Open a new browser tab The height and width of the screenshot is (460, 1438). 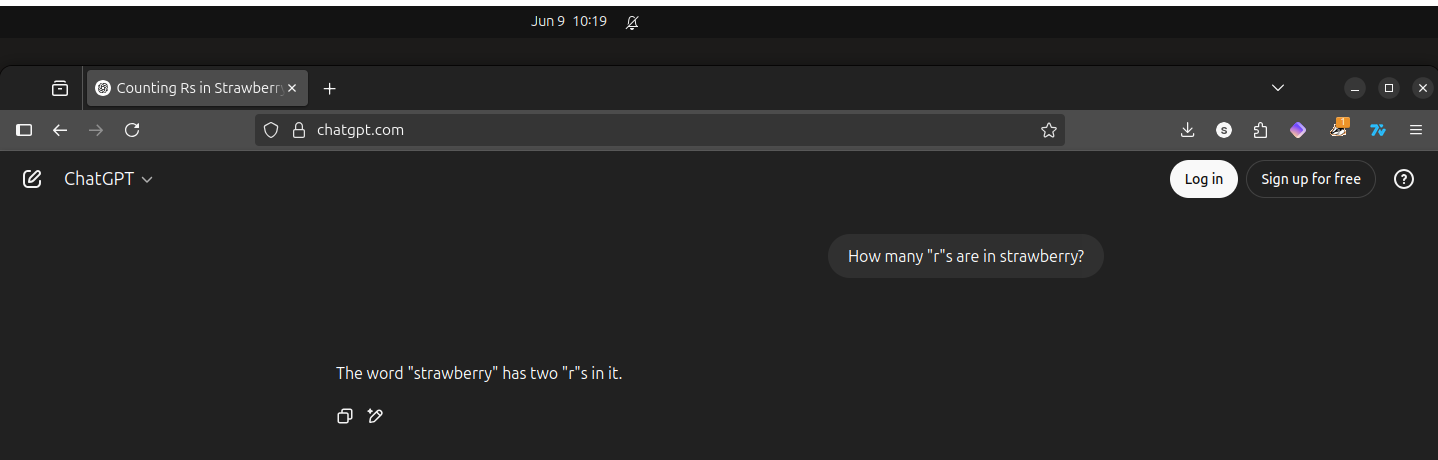point(330,88)
